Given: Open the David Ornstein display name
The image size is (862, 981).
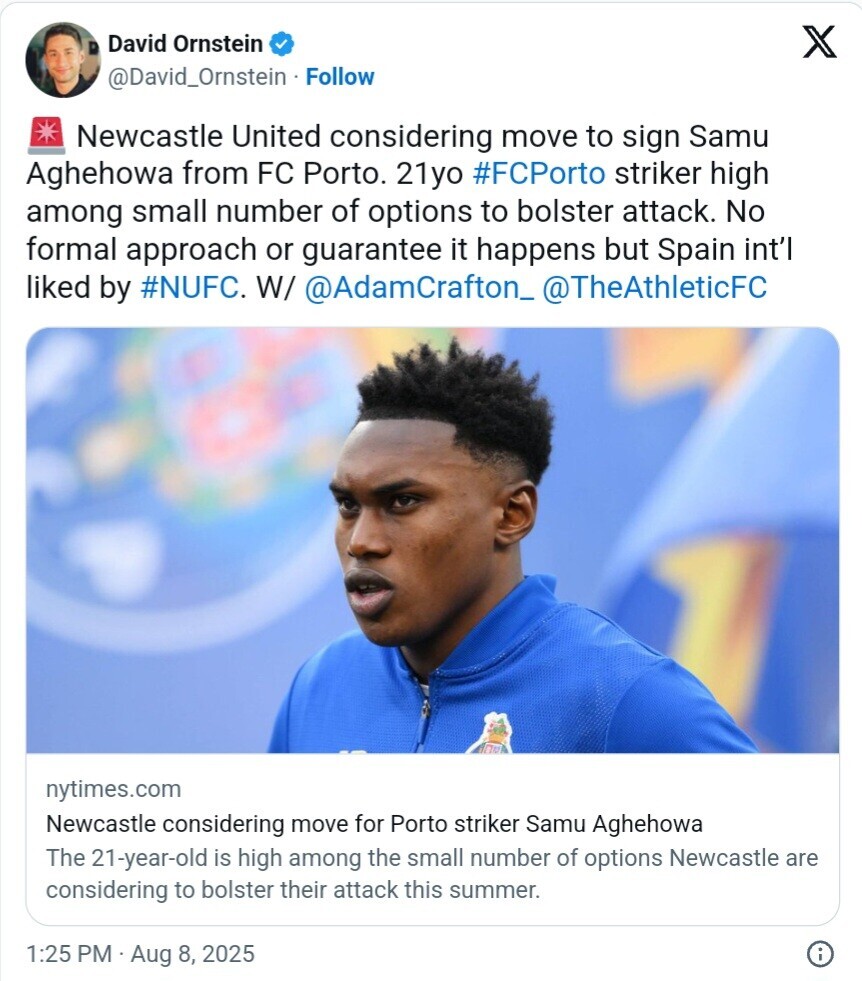Looking at the screenshot, I should [x=185, y=44].
